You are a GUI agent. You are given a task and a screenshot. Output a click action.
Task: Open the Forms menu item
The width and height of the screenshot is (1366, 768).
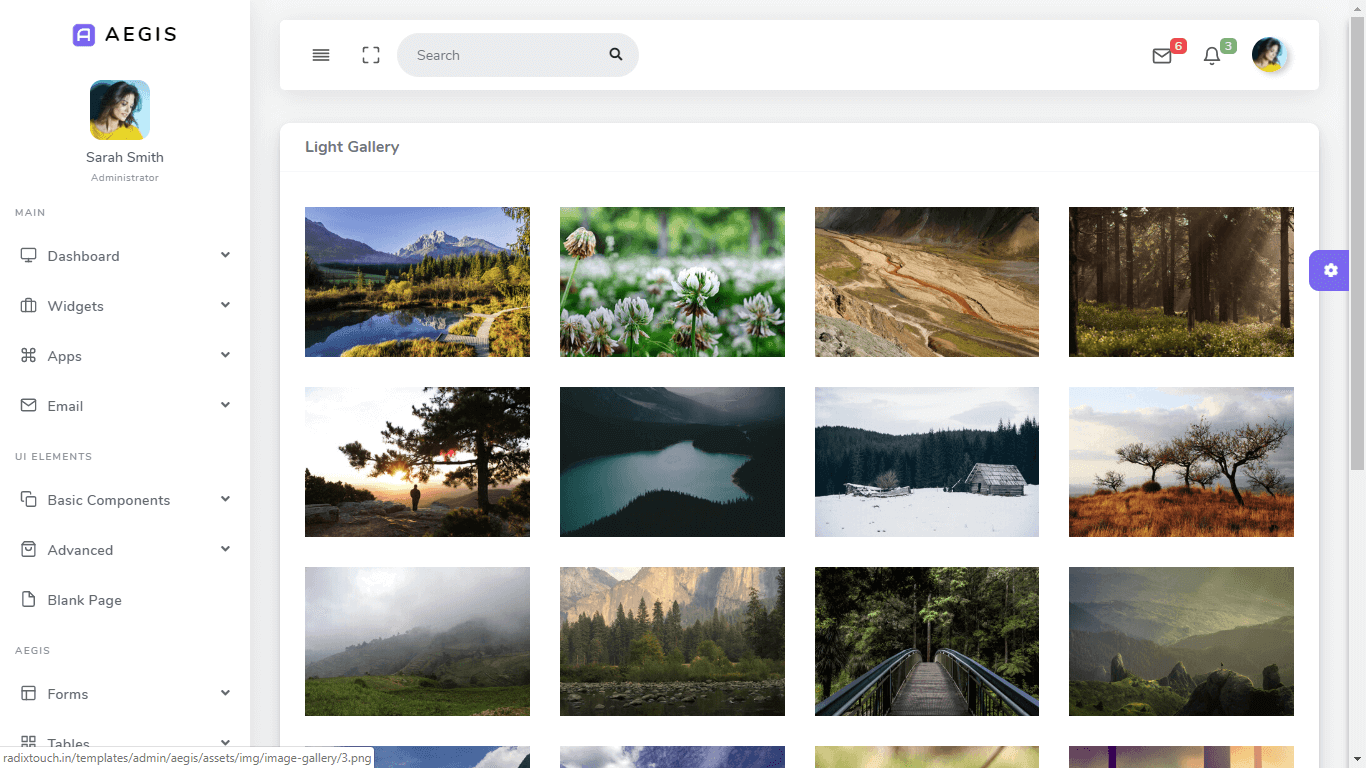(x=125, y=694)
